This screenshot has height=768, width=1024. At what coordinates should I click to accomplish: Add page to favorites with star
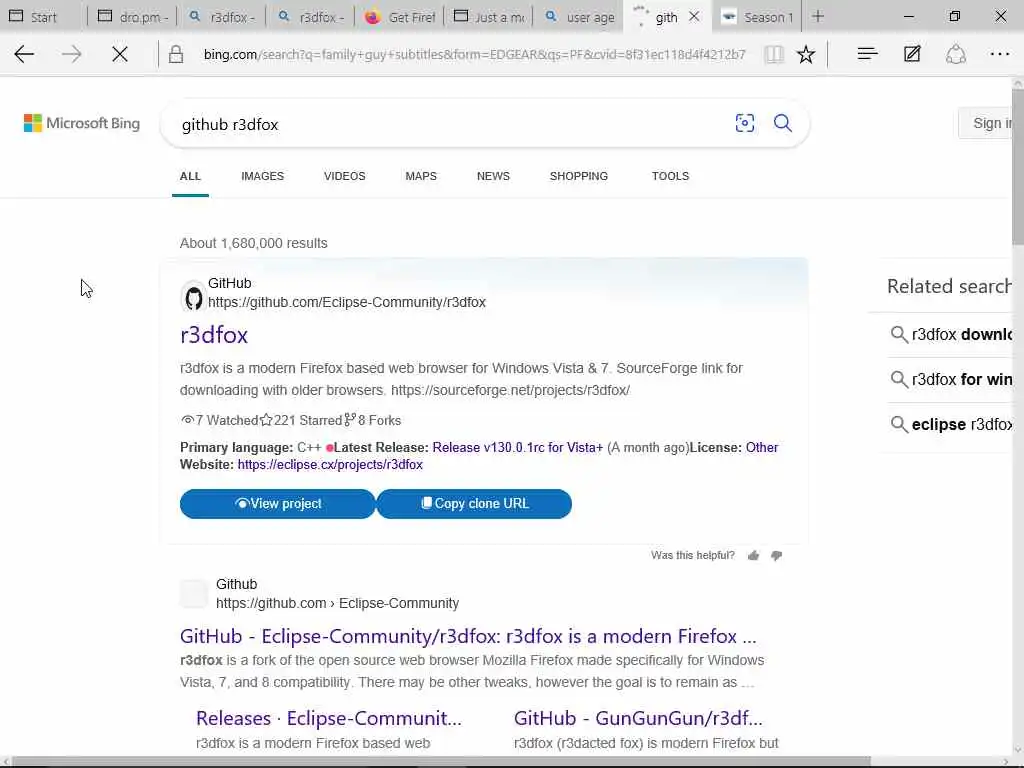point(806,54)
